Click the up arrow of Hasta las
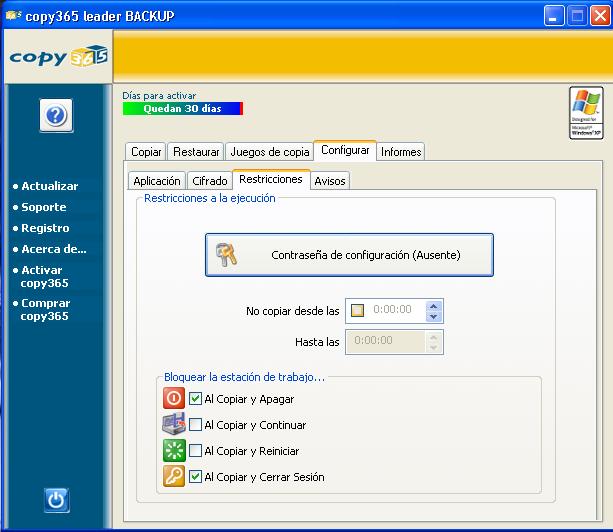Screen dimensions: 613x532 (434, 337)
